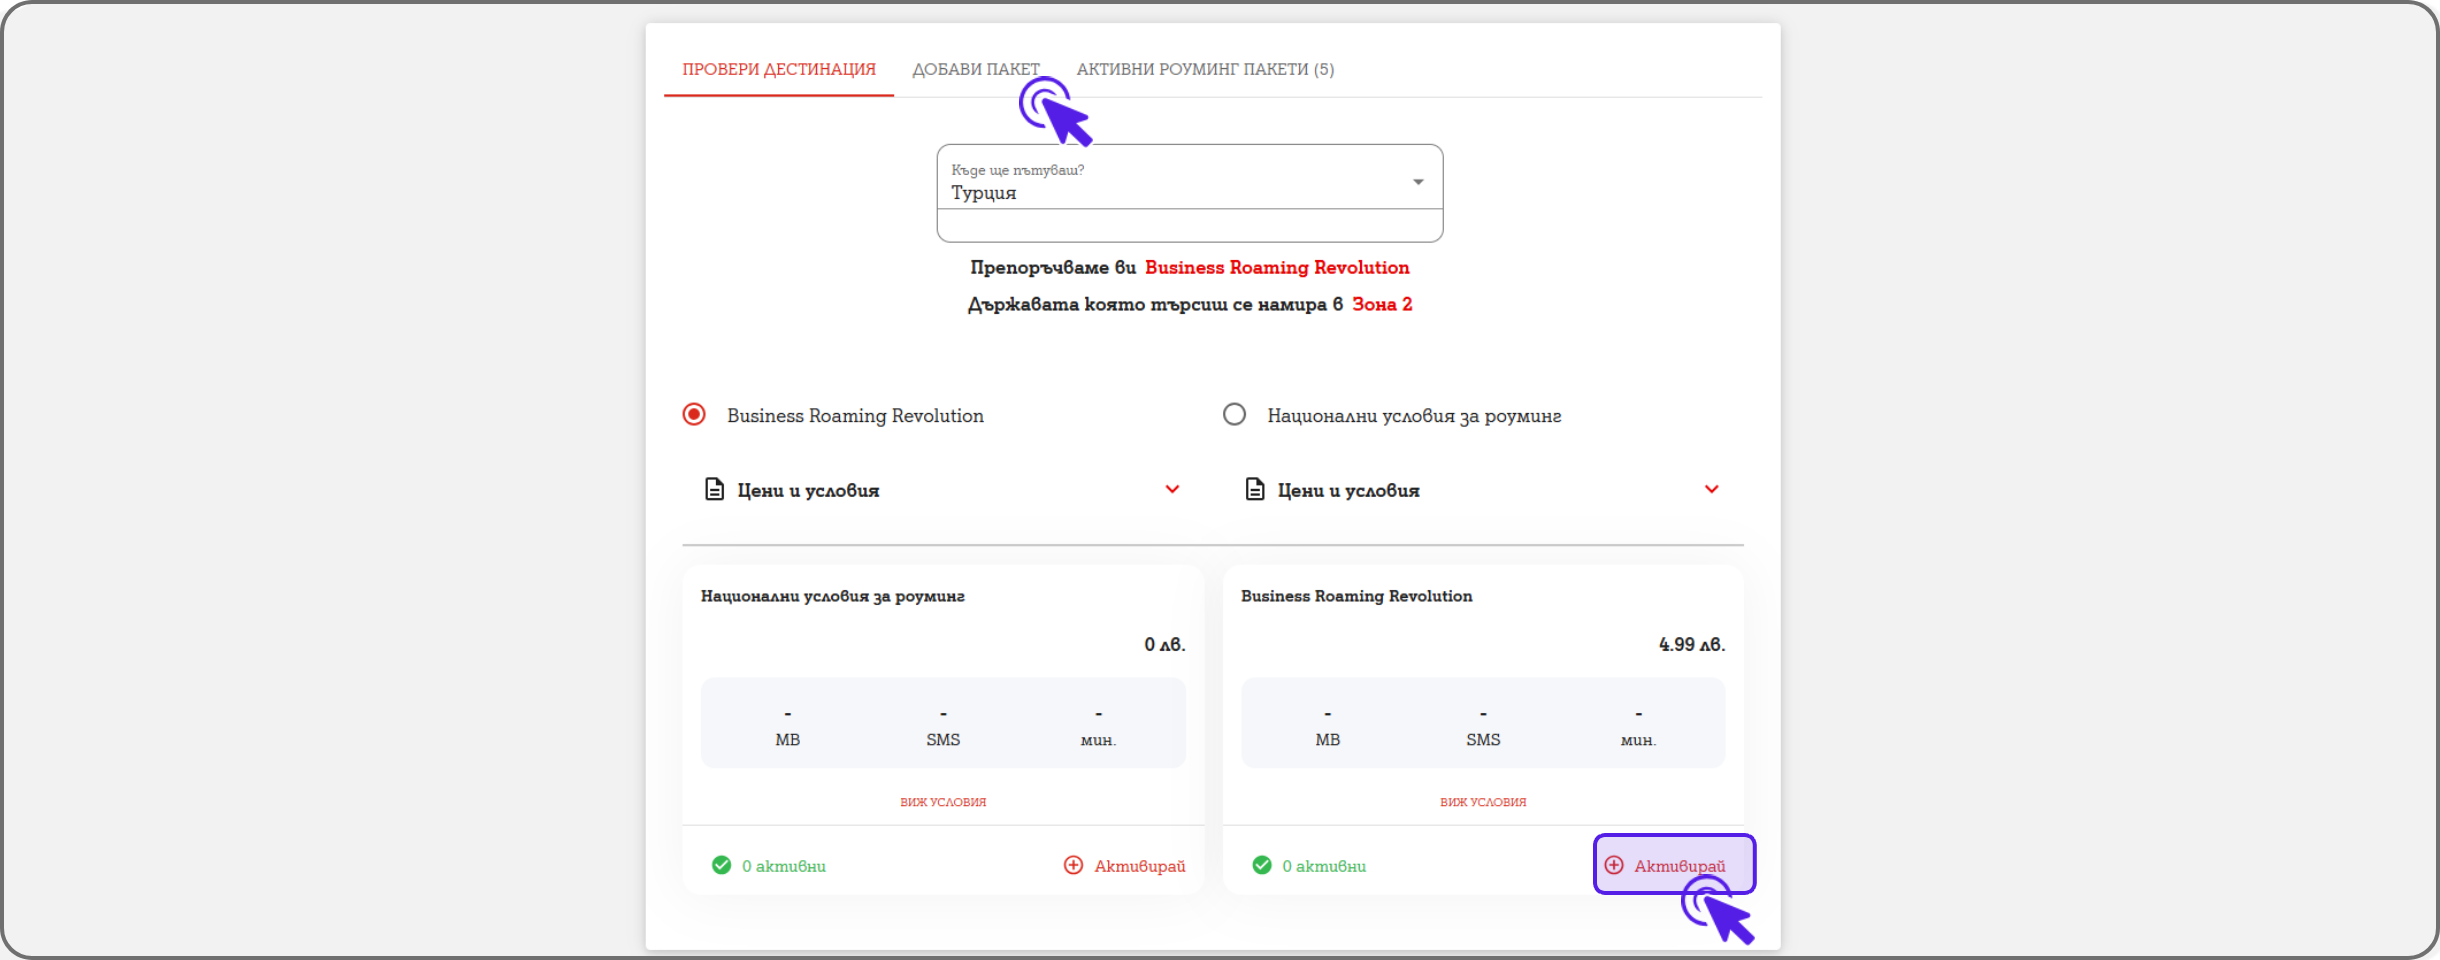
Task: Click green check icon in Национални условия card
Action: coord(721,865)
